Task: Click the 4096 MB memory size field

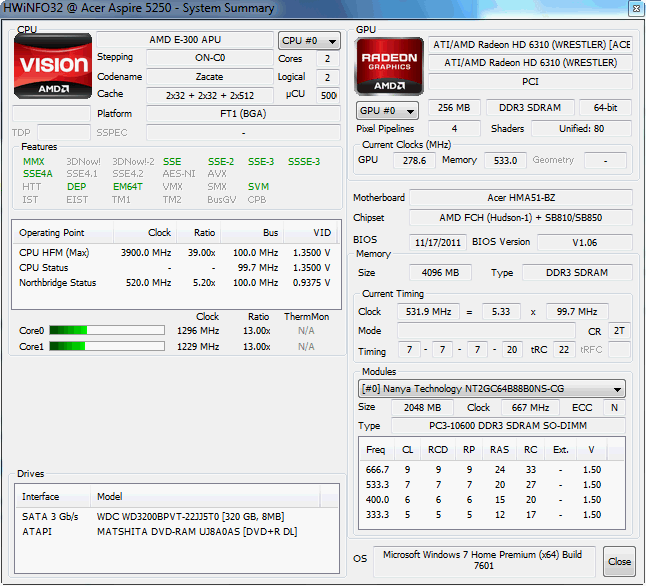Action: pos(440,273)
